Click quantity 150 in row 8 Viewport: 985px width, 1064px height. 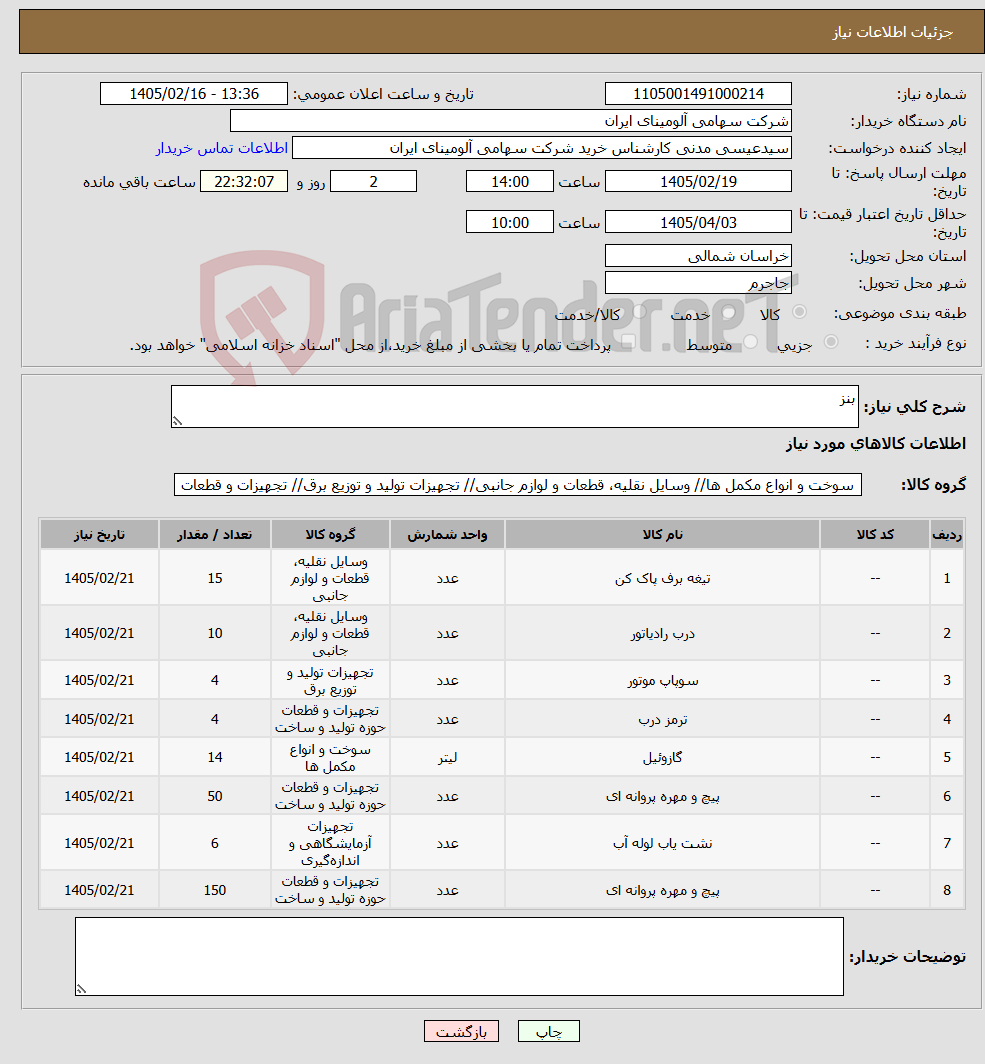(x=214, y=890)
